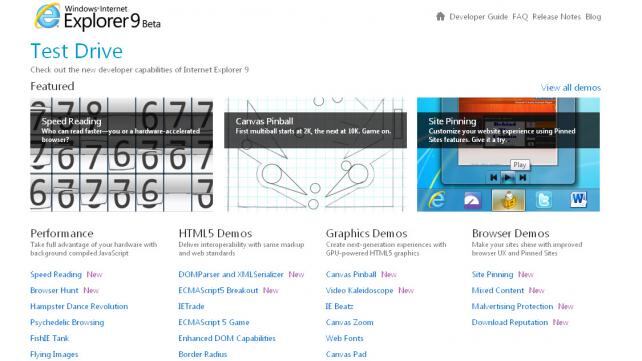Open ECMAScript5 Breakout demo link
This screenshot has height=361, width=642.
click(x=218, y=291)
